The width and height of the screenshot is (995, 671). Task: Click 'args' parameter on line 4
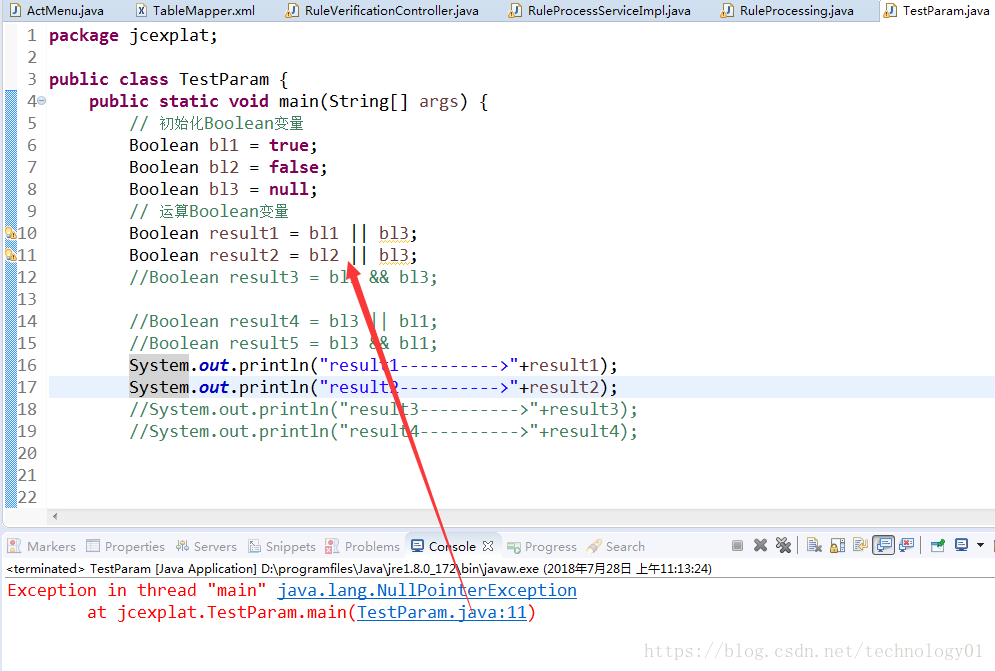point(438,102)
